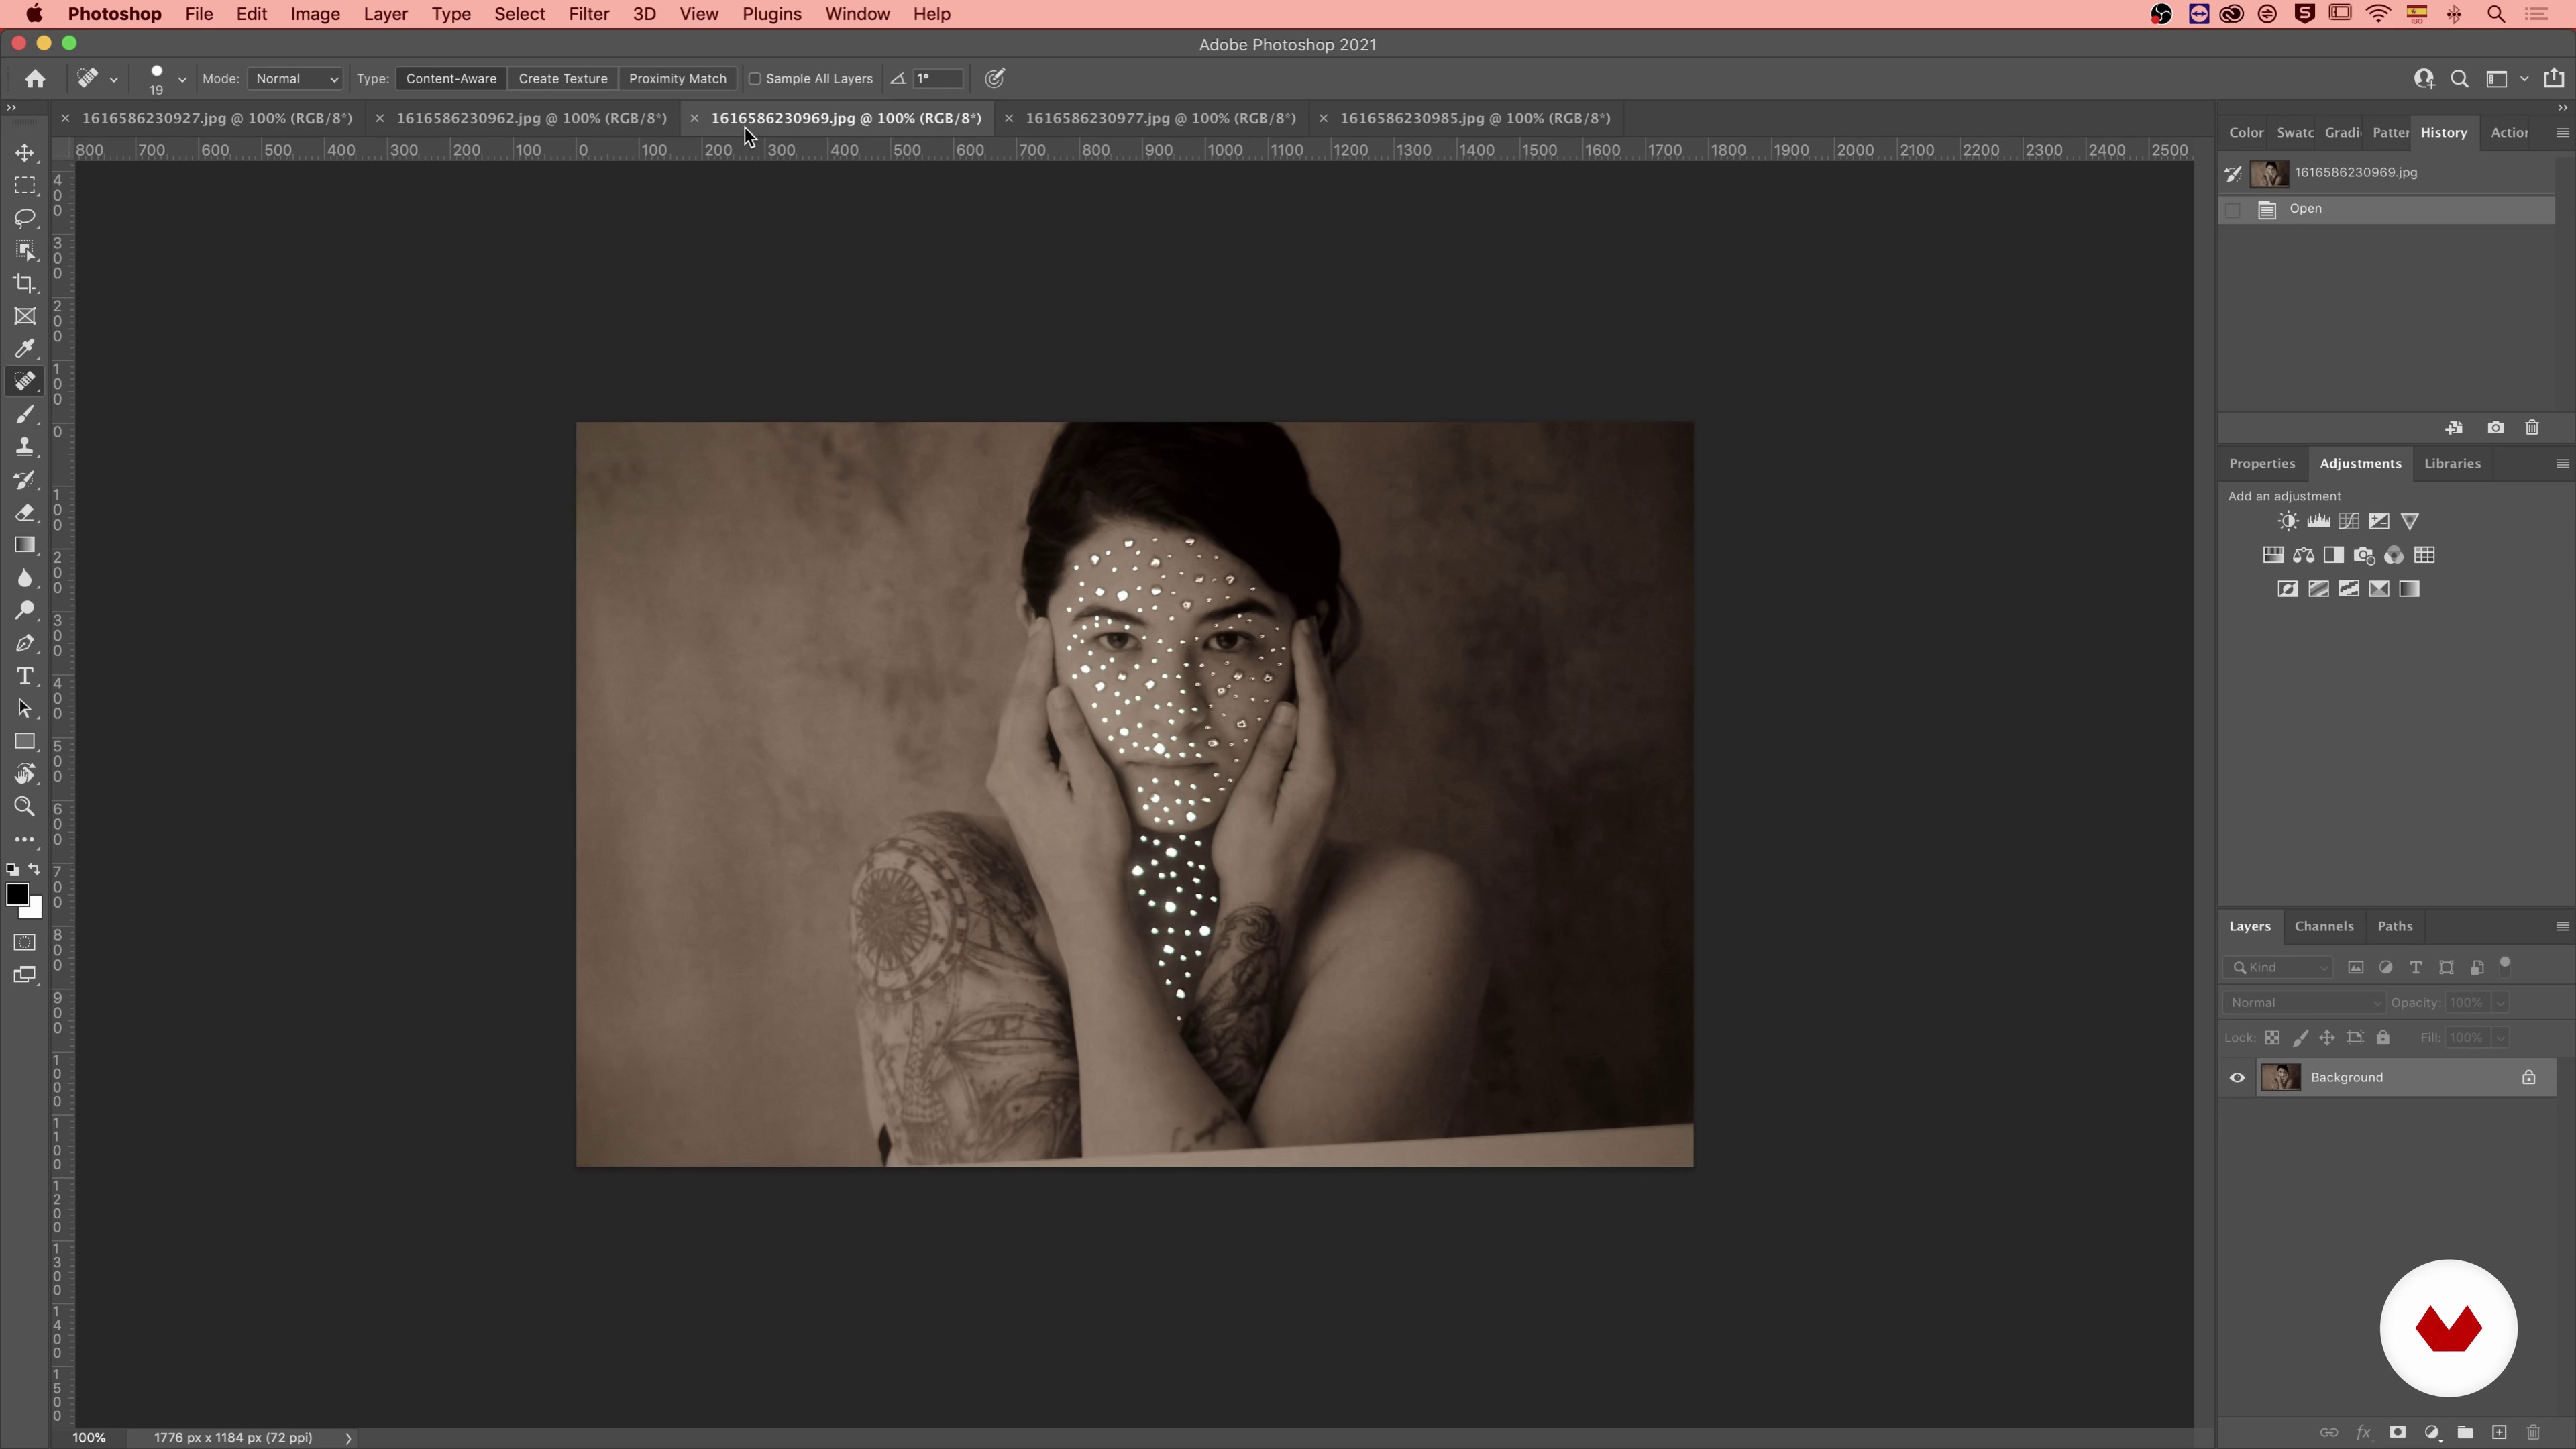Select the Frame tool
Screen dimensions: 2576x1449
[x=25, y=316]
